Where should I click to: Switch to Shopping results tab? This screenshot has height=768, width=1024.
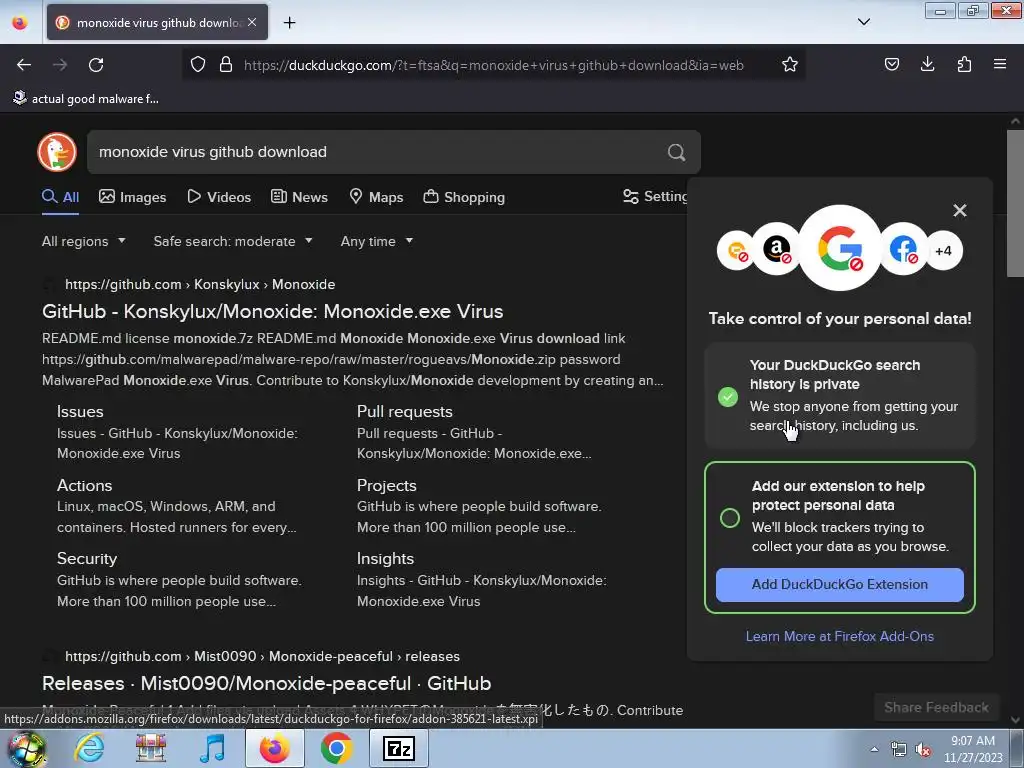(464, 197)
